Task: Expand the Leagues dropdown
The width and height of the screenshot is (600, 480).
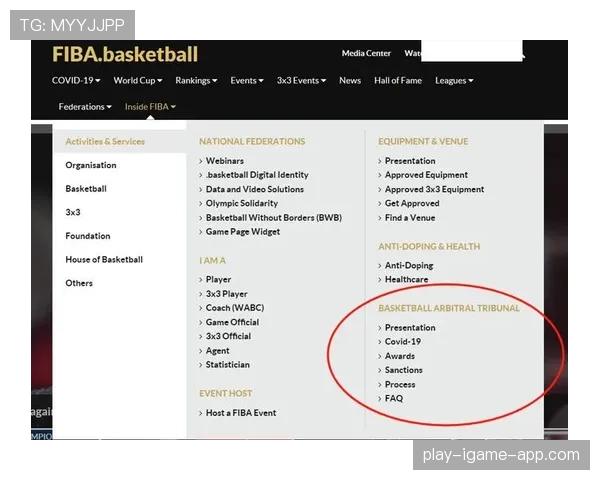Action: click(x=454, y=80)
